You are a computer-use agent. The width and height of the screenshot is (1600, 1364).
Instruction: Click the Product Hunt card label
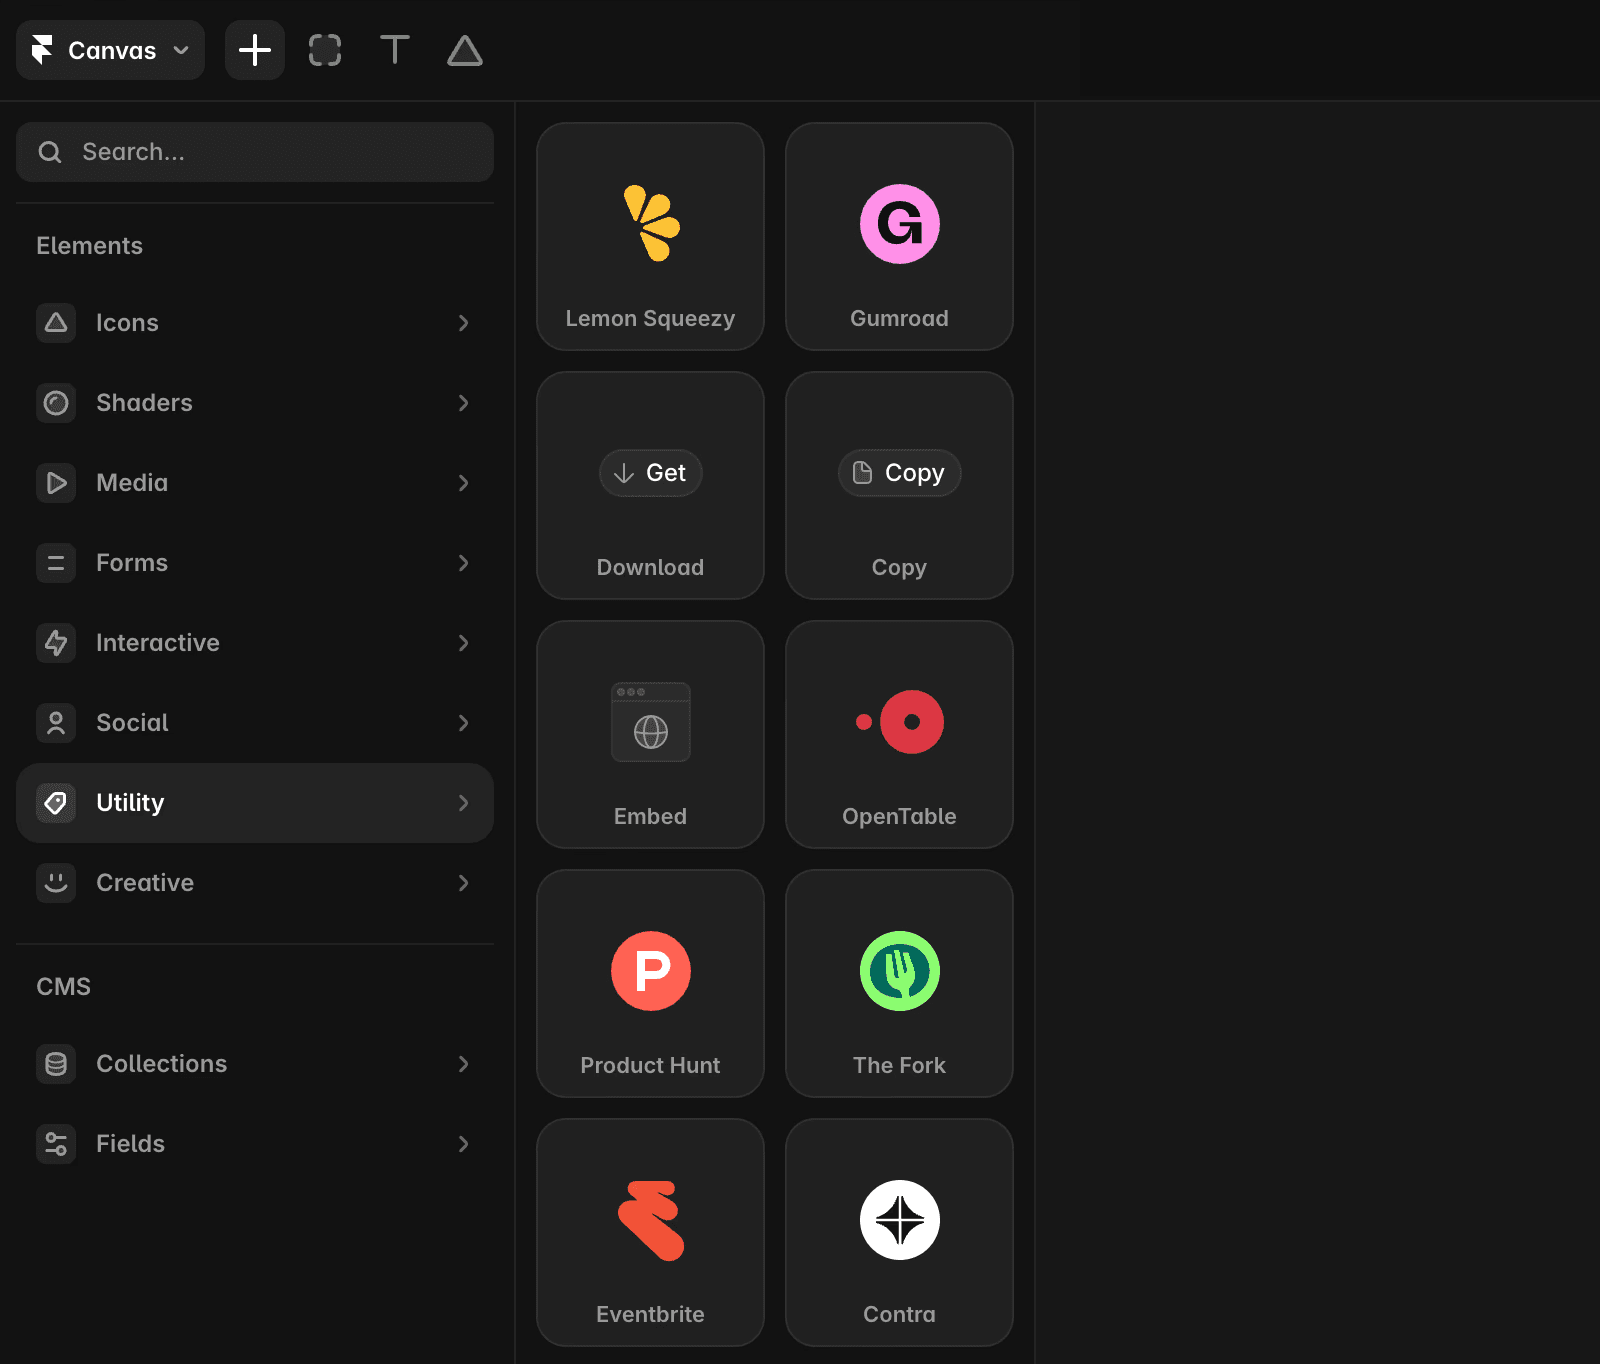(x=650, y=1066)
